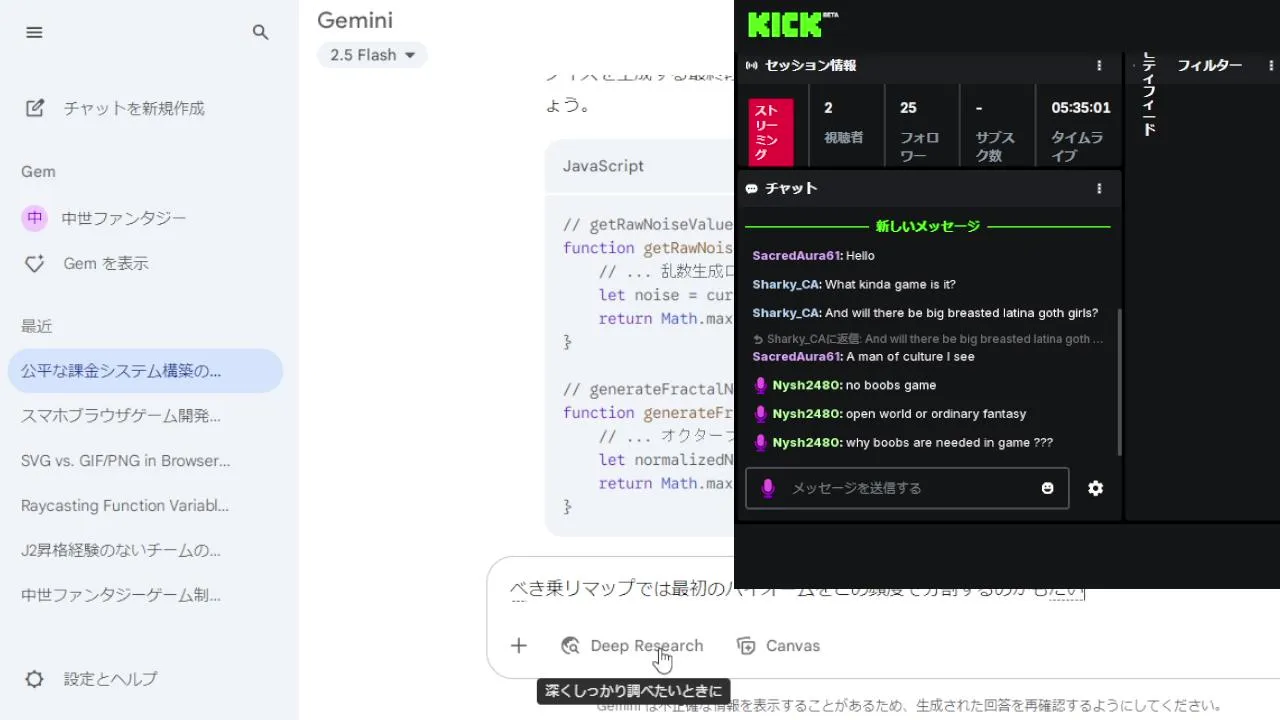Click Nysh2480 on 'why boobs are needed' message
1280x720 pixels.
(x=807, y=443)
